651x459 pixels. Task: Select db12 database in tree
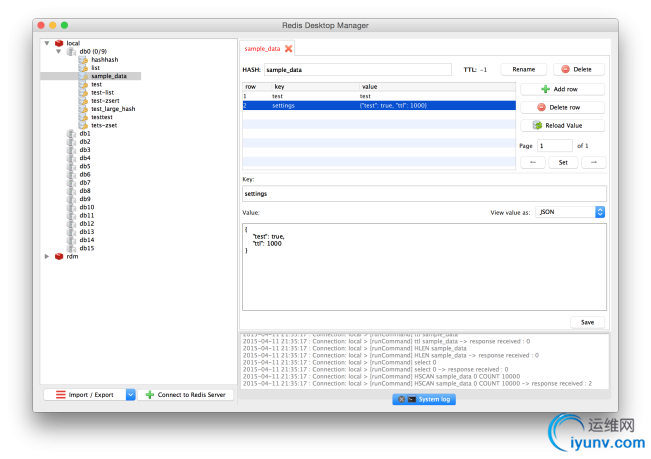87,224
